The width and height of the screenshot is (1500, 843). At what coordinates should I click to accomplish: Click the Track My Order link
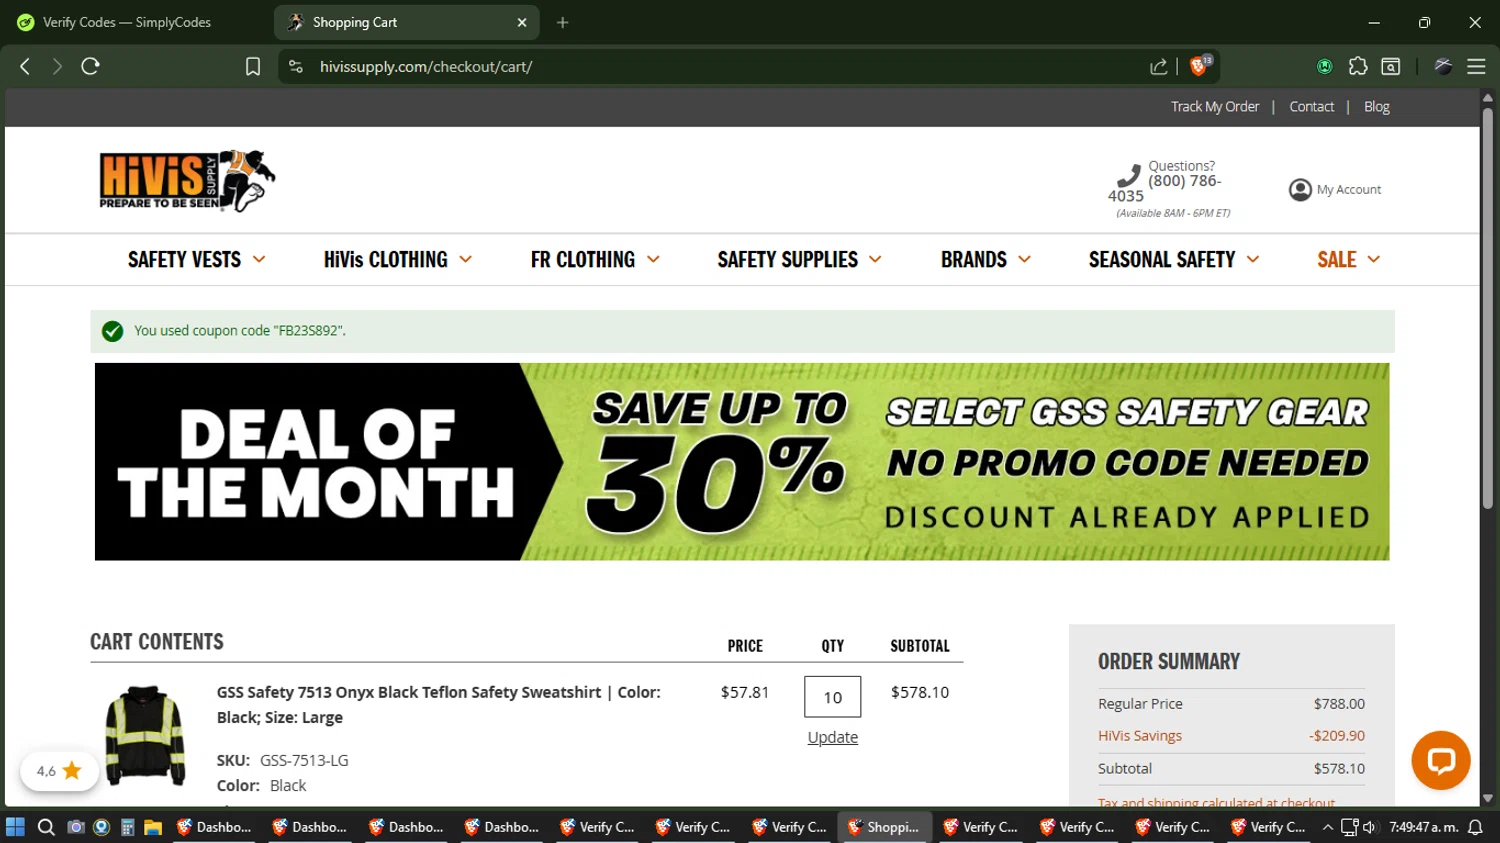click(x=1215, y=107)
